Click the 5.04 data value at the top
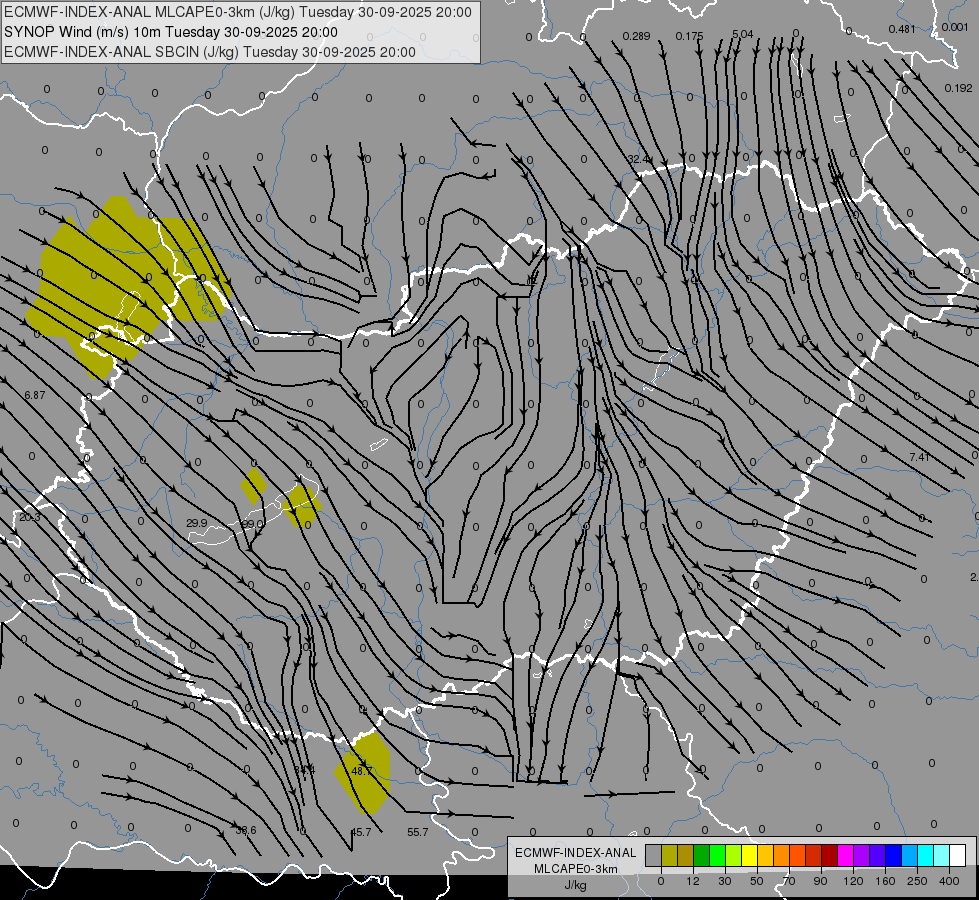This screenshot has width=979, height=900. coord(742,34)
